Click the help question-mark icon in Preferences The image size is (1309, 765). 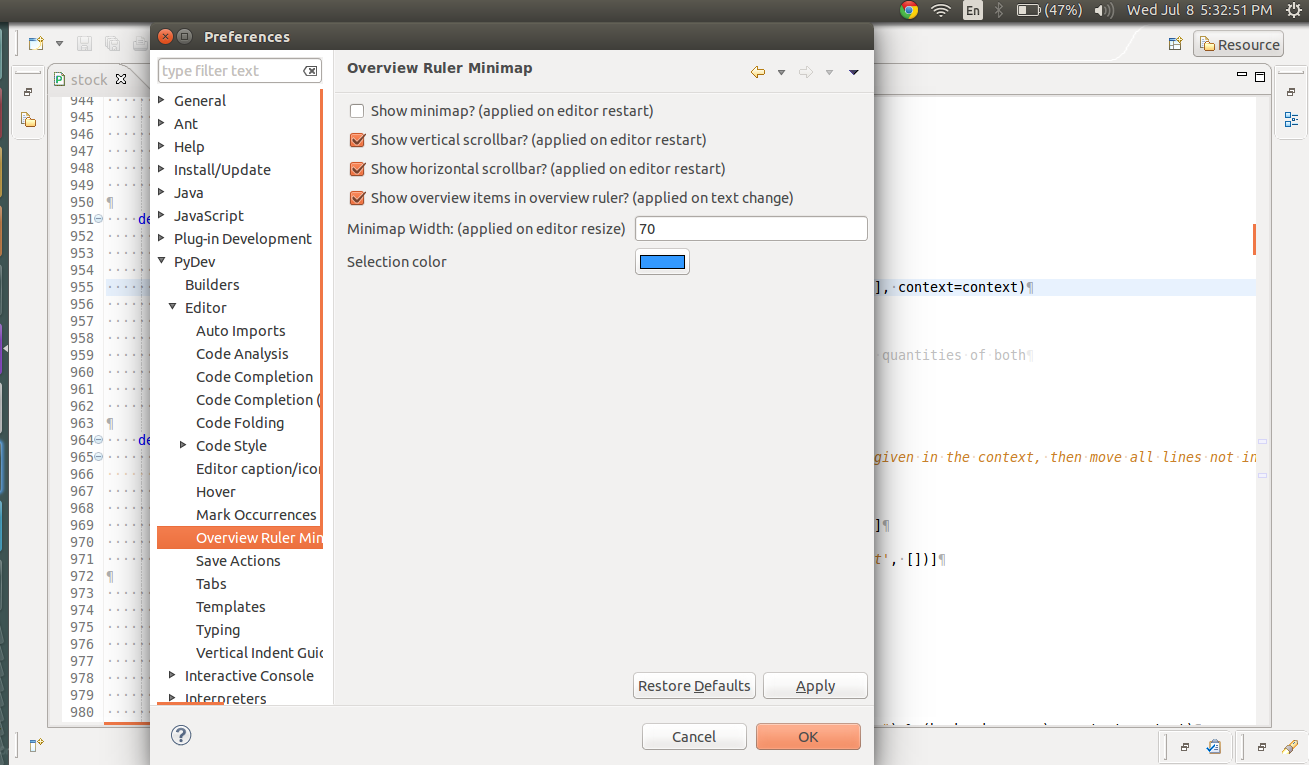pos(181,735)
